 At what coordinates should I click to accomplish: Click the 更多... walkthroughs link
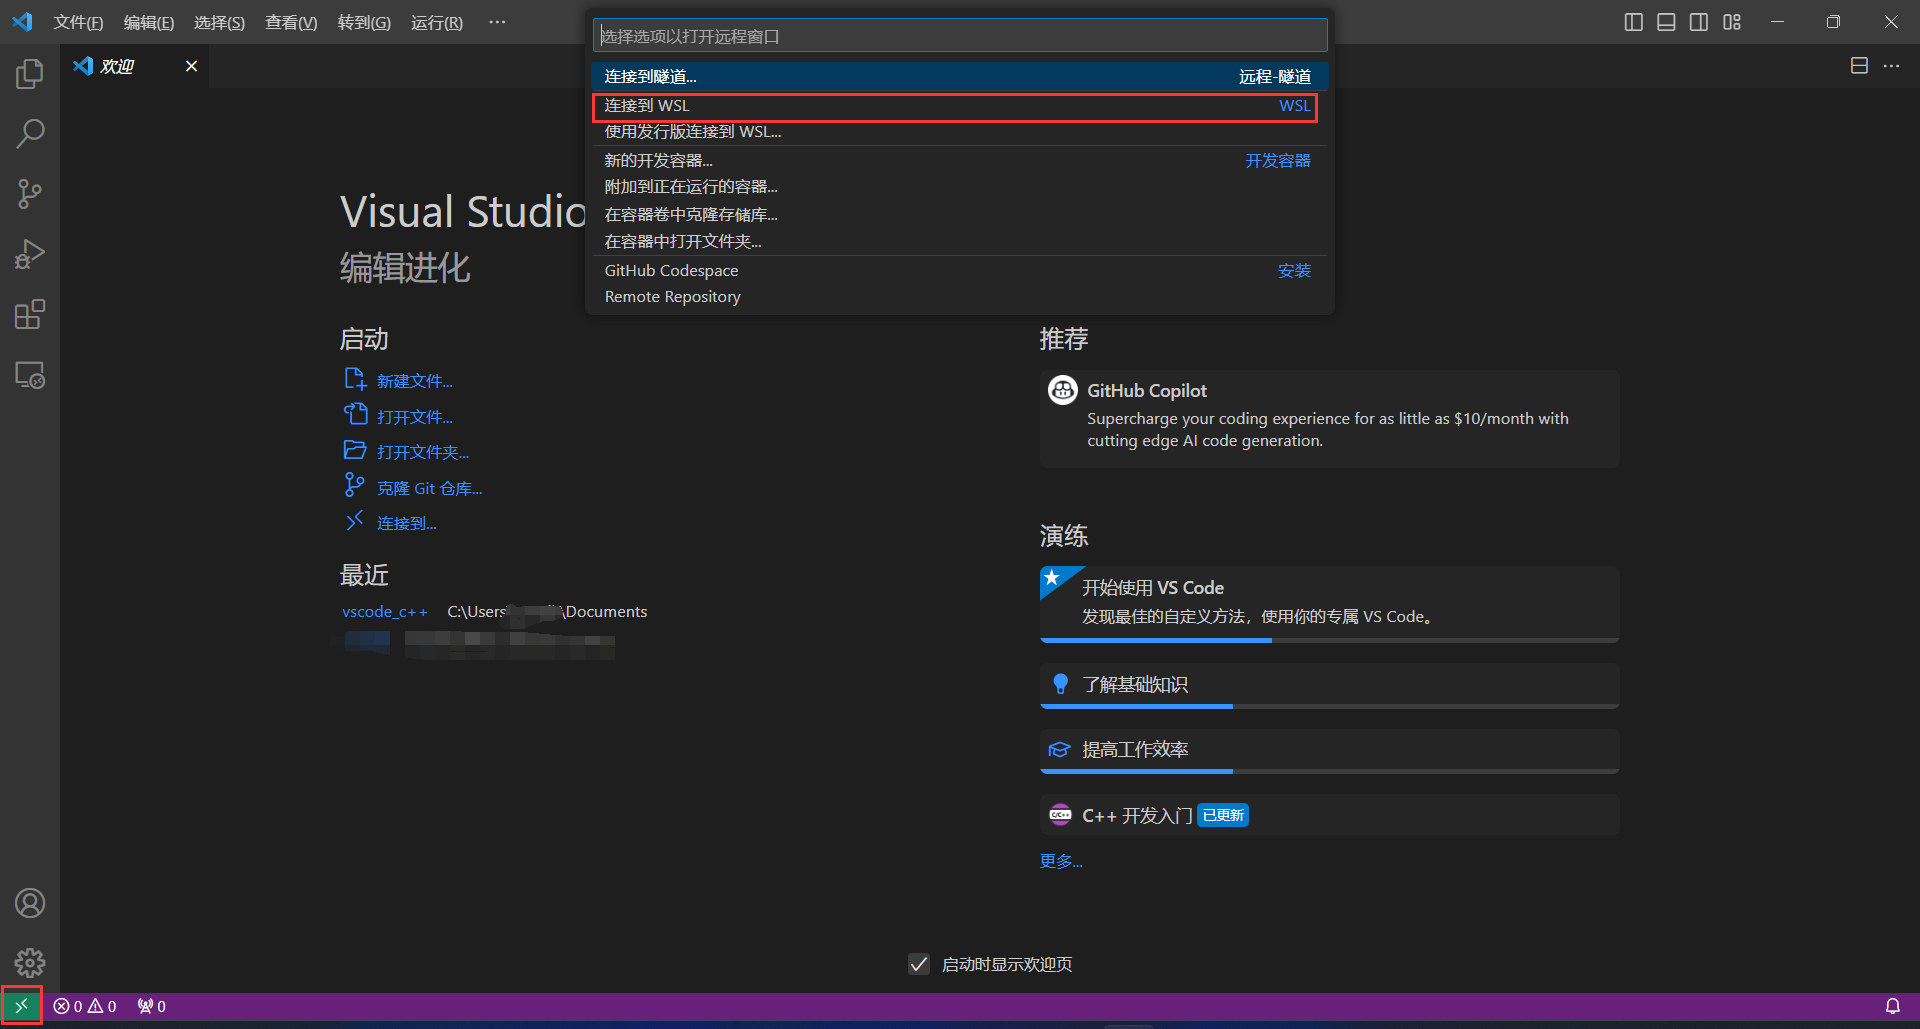(1061, 861)
